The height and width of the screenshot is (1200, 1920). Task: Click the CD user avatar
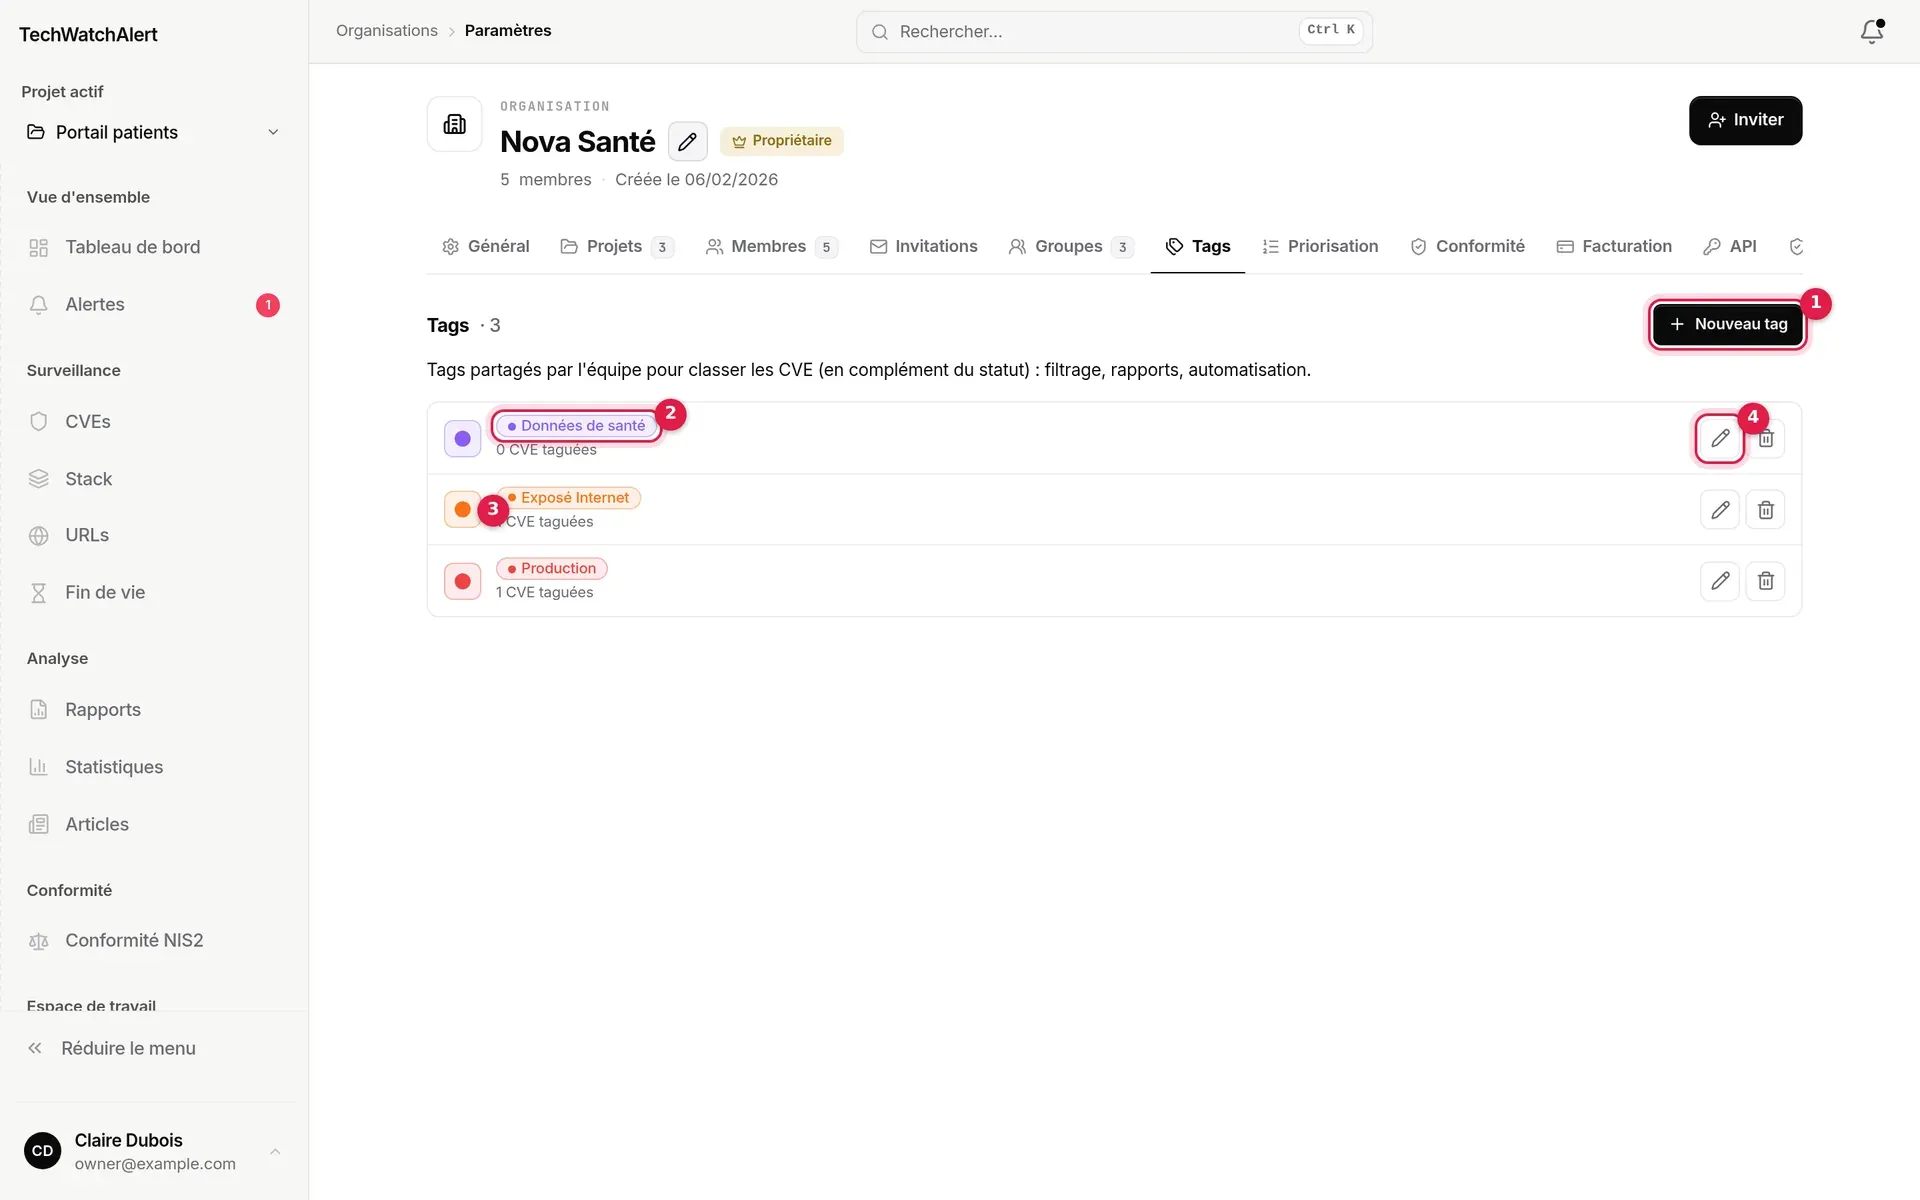coord(43,1151)
